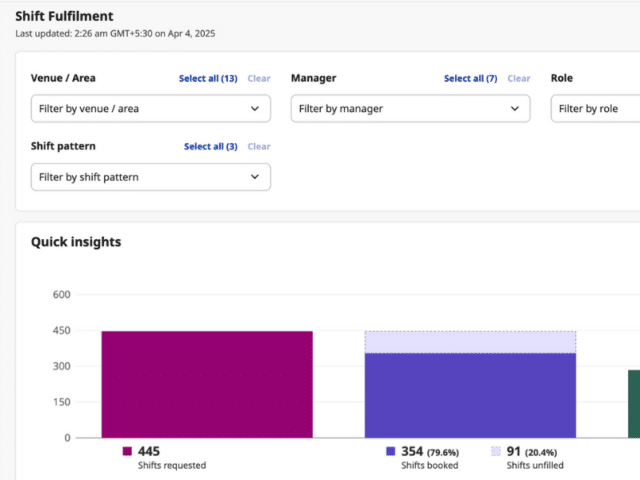This screenshot has width=640, height=480.
Task: Click the Quick insights heading
Action: tap(76, 242)
